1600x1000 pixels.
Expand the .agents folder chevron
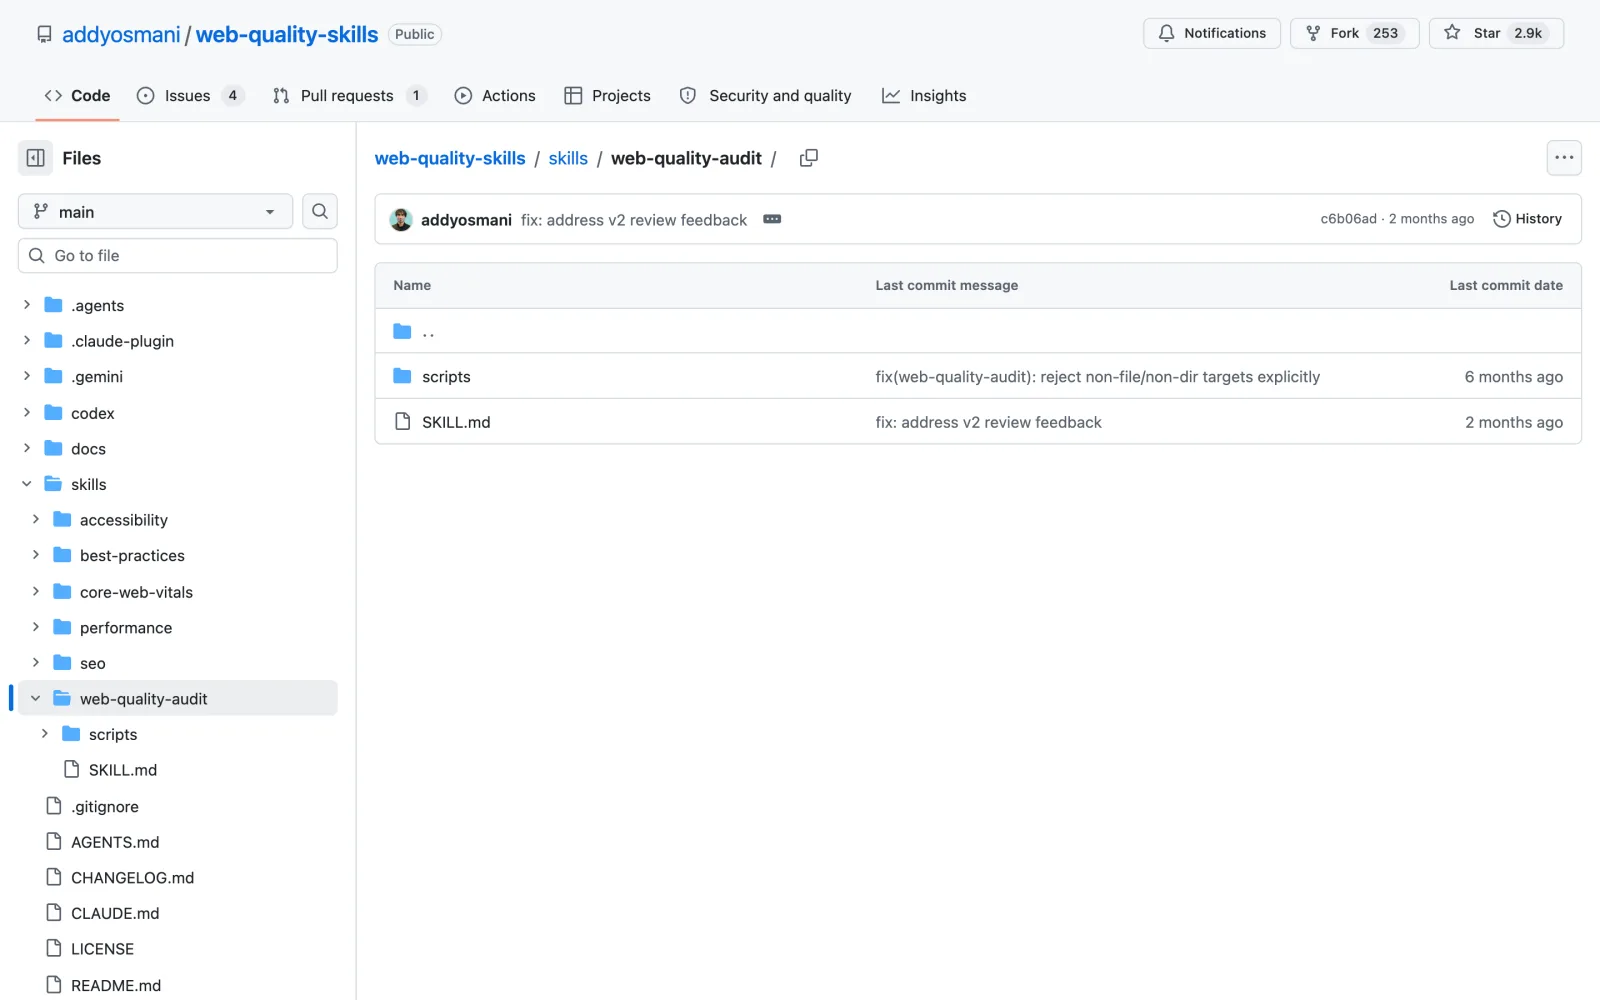(27, 305)
